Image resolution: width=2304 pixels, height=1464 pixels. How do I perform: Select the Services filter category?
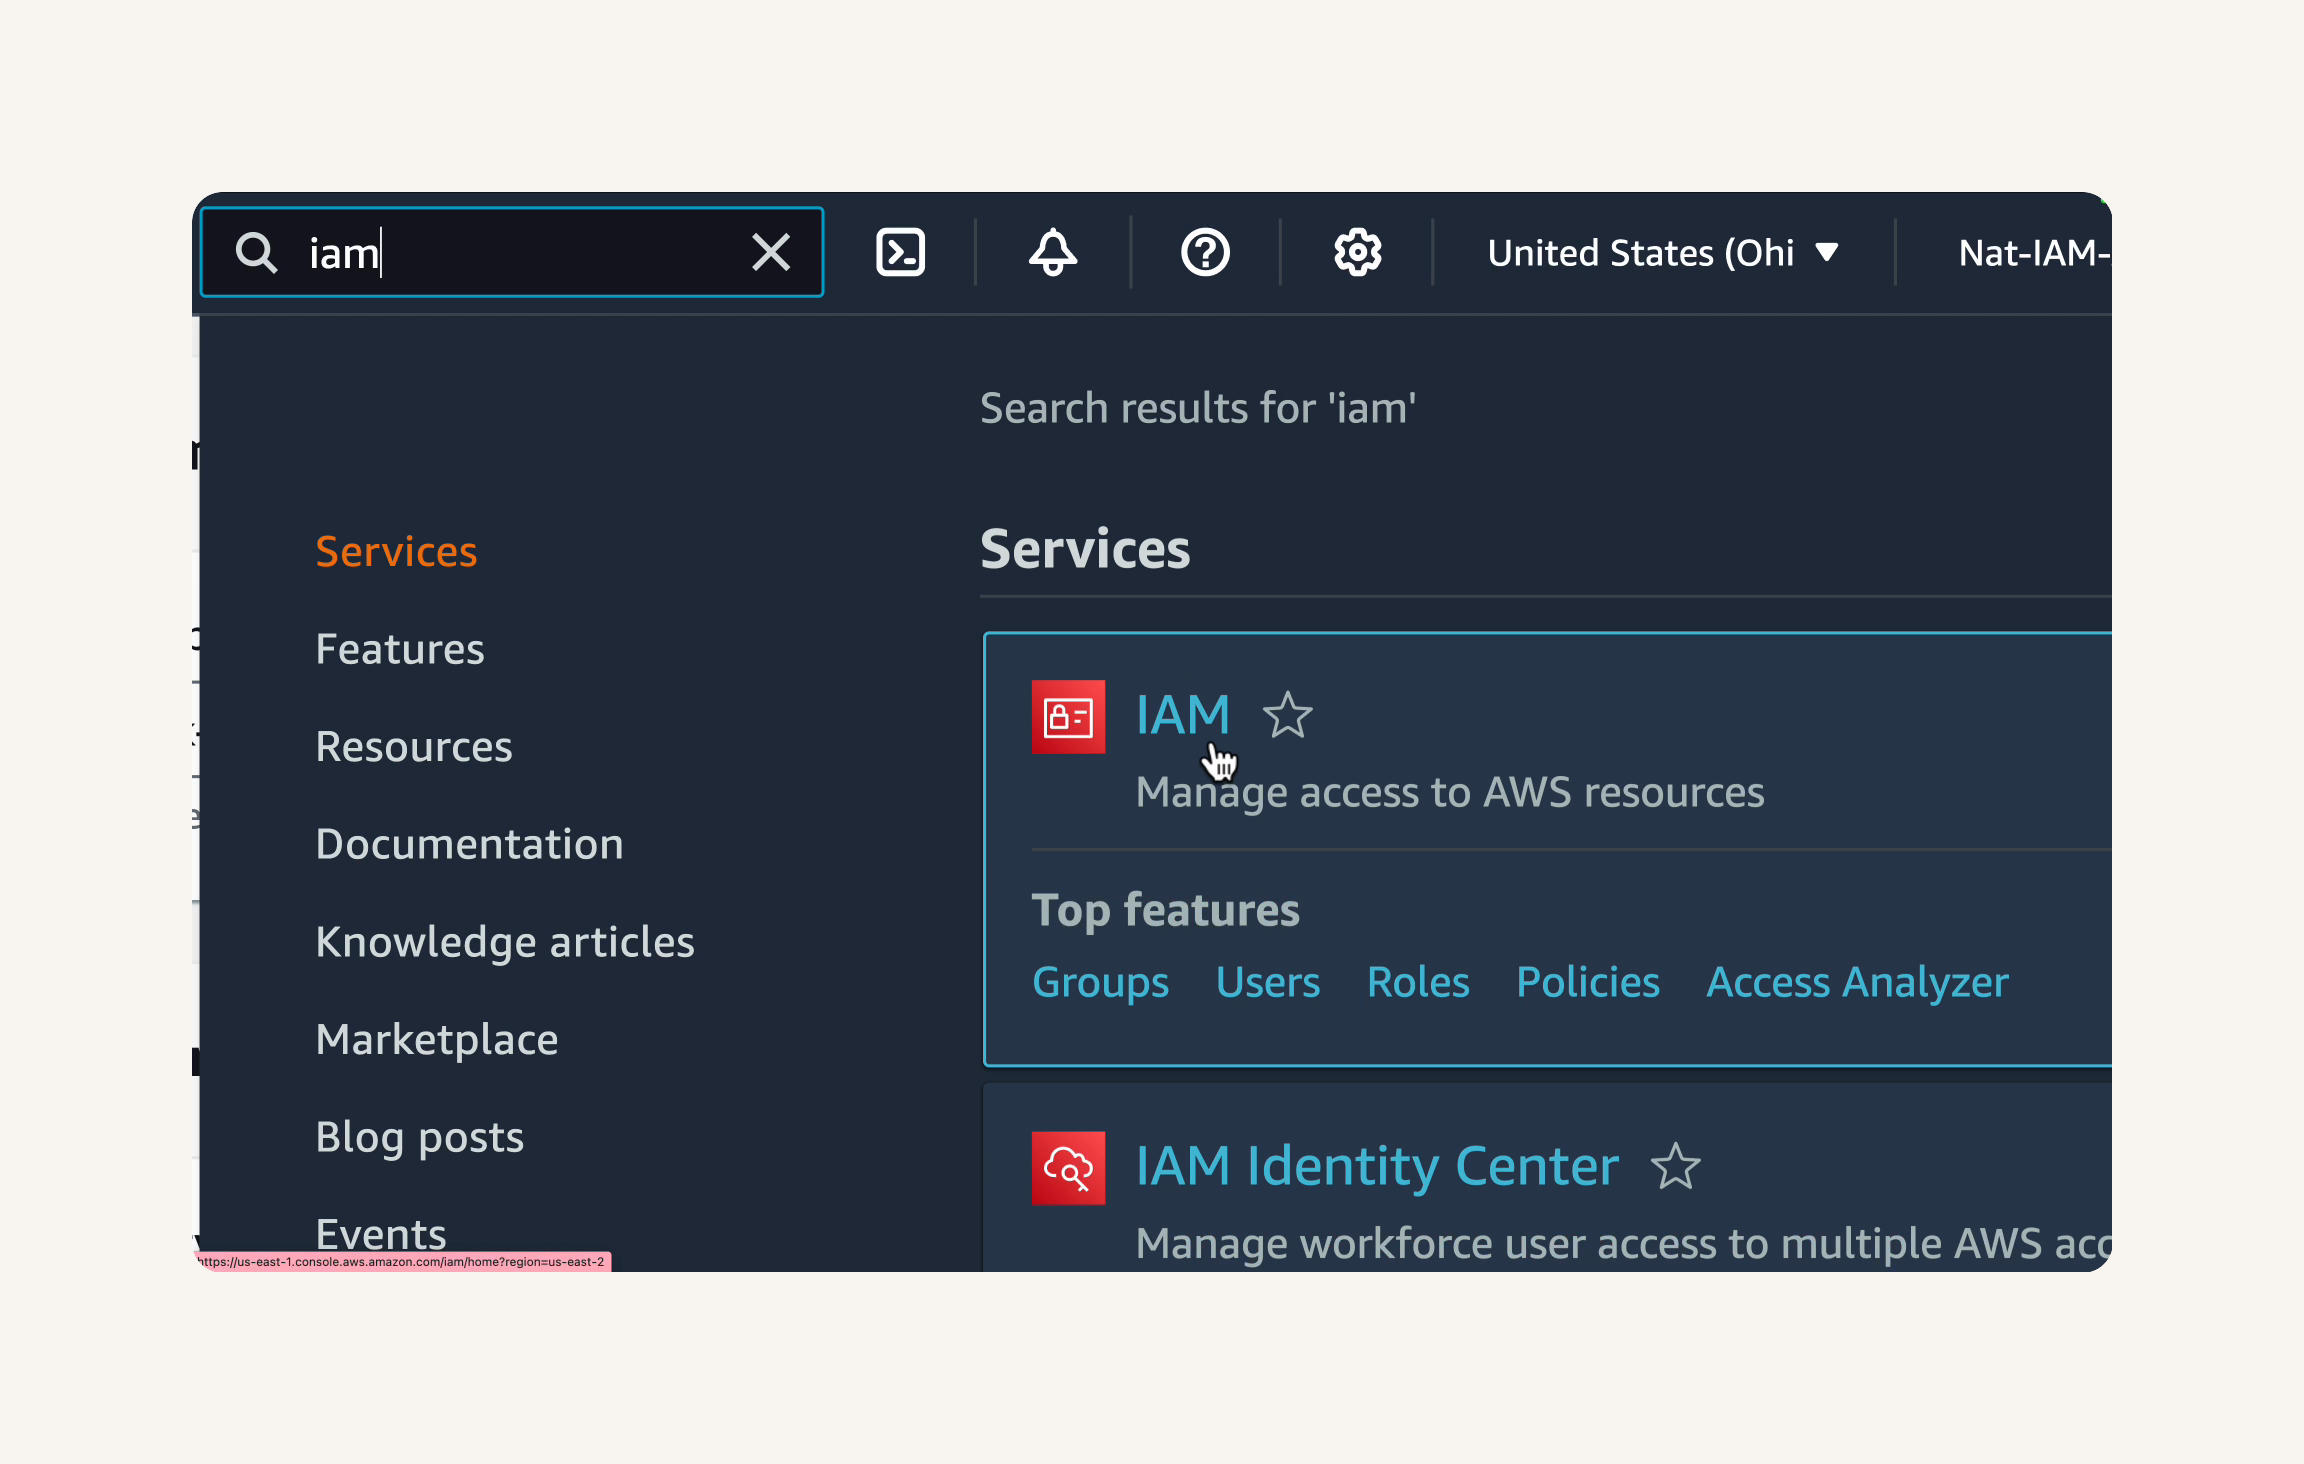[396, 551]
